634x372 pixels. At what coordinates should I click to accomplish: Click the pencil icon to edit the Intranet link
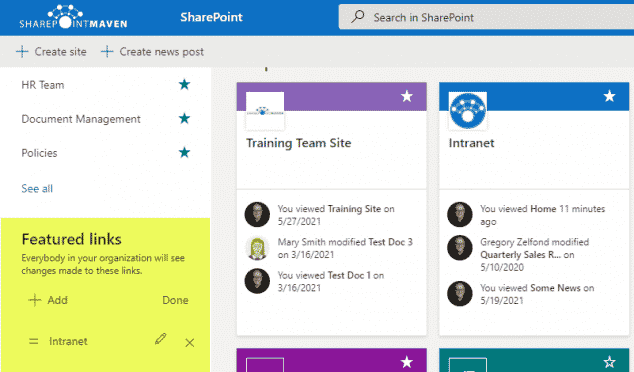pos(161,339)
